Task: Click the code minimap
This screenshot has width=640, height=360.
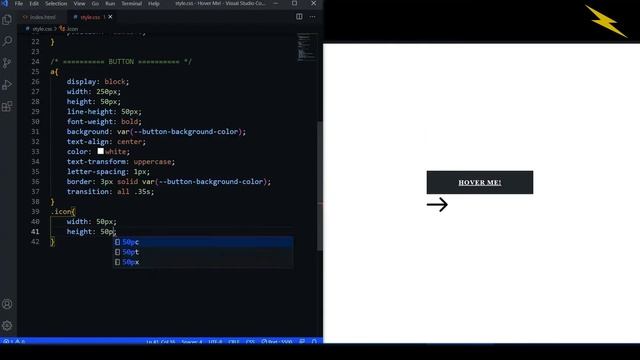Action: [x=307, y=48]
